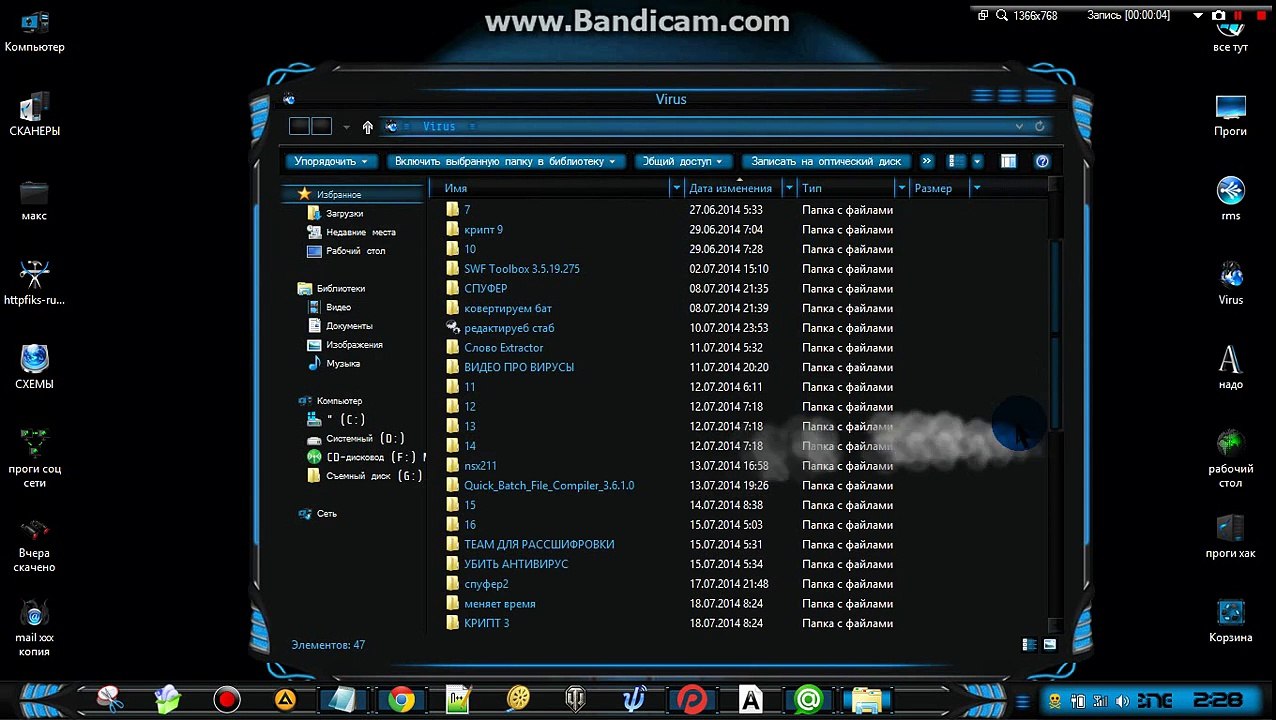The width and height of the screenshot is (1276, 720).
Task: Open the Имя column filter dropdown
Action: (x=677, y=188)
